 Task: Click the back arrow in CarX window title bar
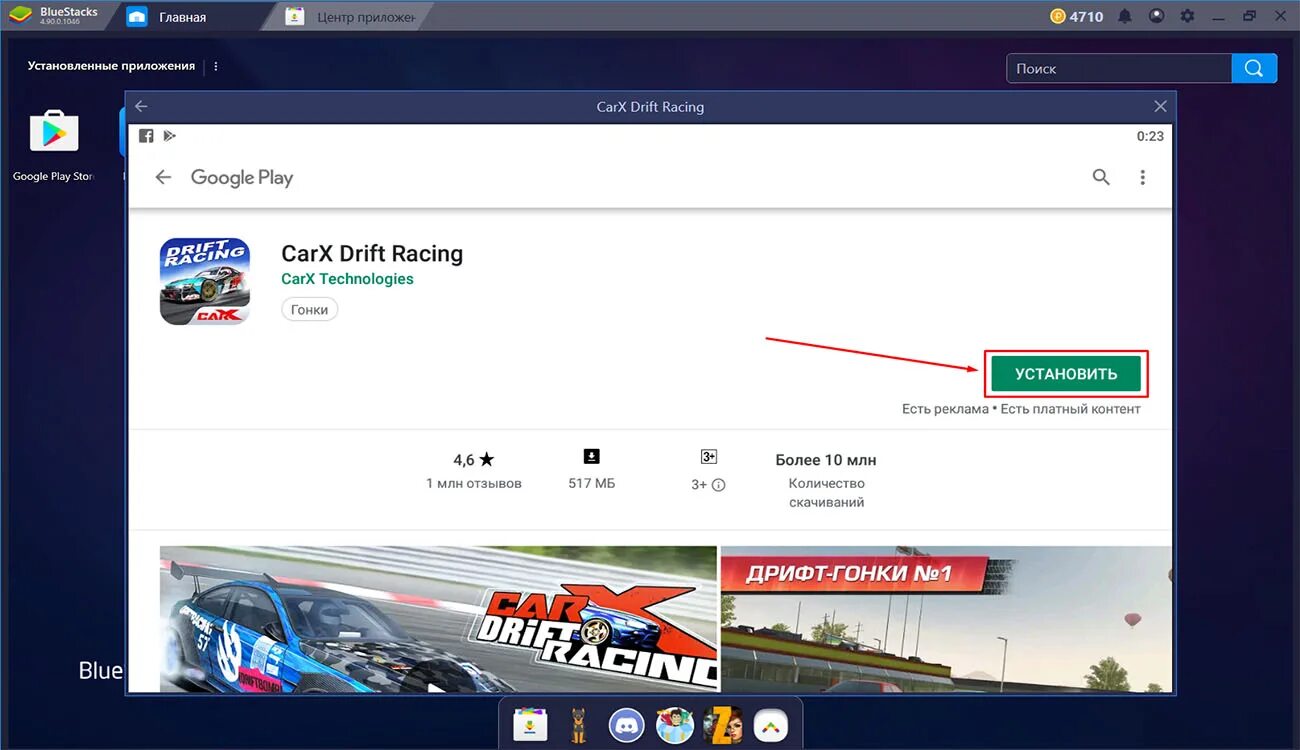[141, 106]
